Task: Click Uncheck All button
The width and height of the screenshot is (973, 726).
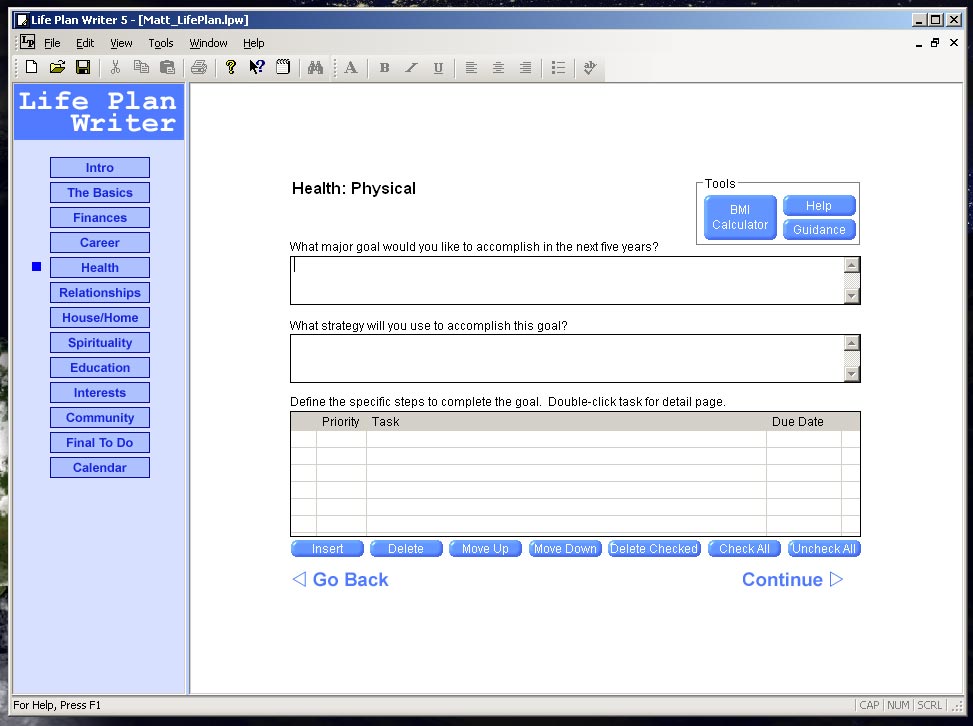Action: pyautogui.click(x=824, y=549)
